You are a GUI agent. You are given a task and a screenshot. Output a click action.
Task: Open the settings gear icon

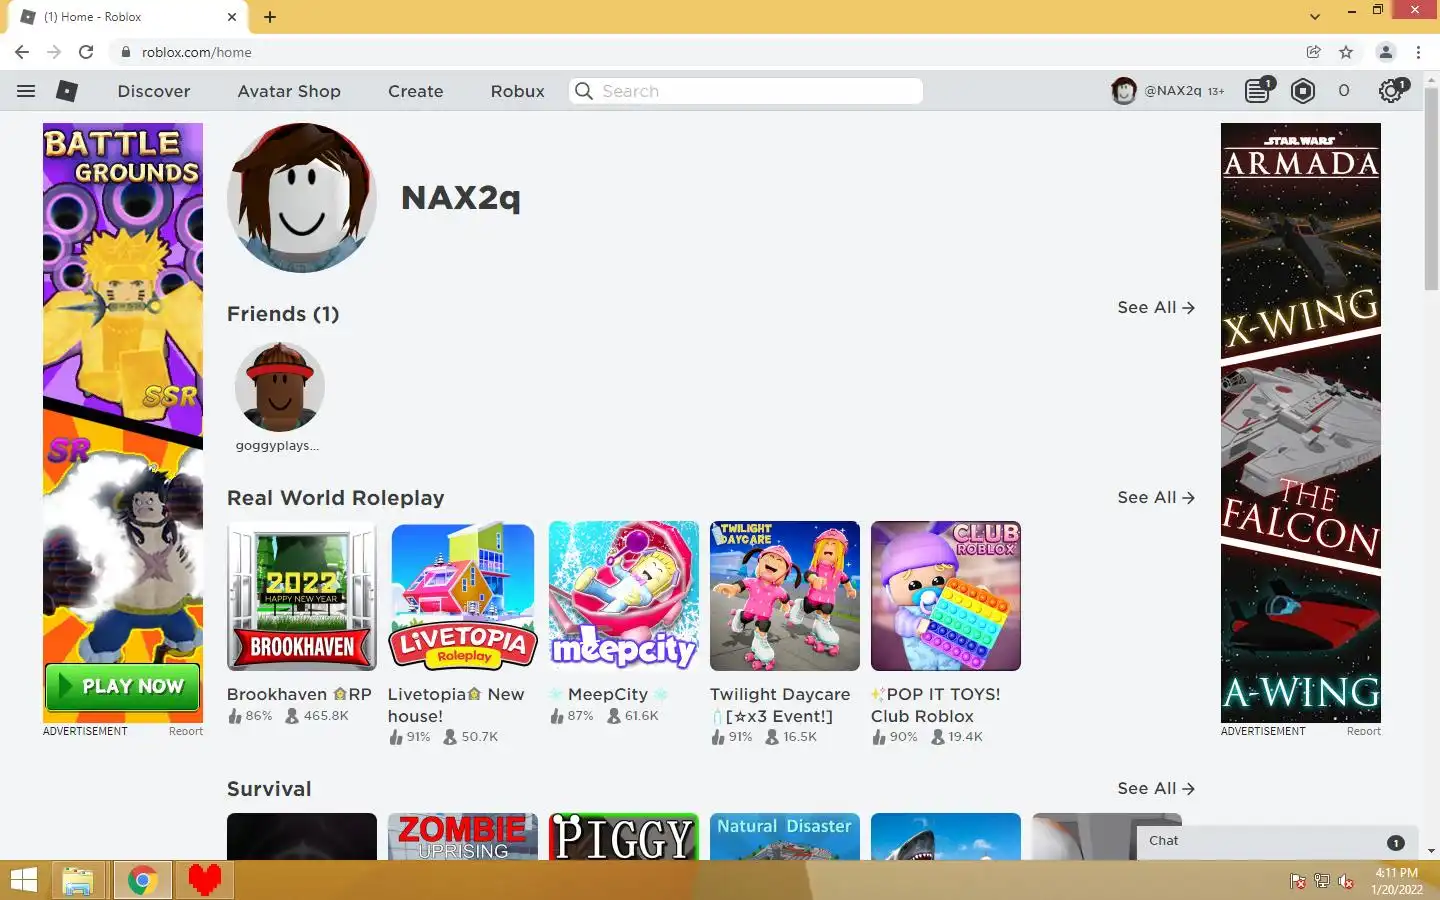(x=1391, y=91)
